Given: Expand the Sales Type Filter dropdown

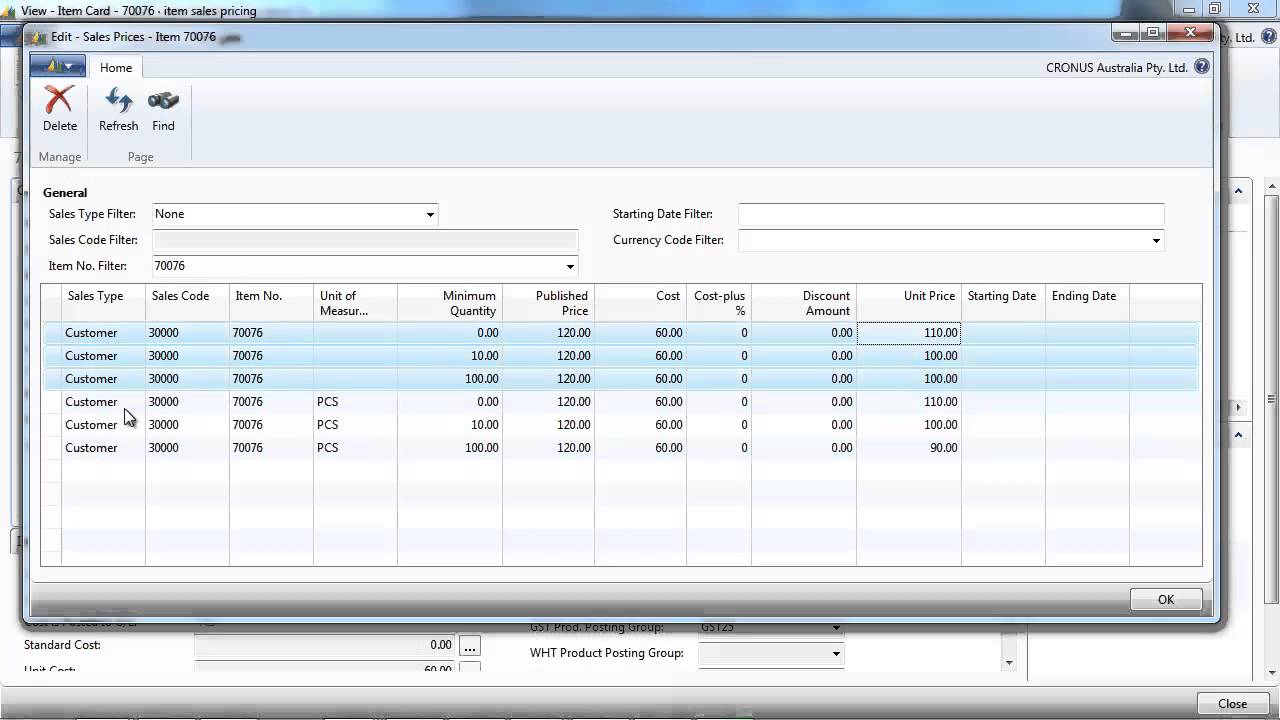Looking at the screenshot, I should click(x=430, y=214).
